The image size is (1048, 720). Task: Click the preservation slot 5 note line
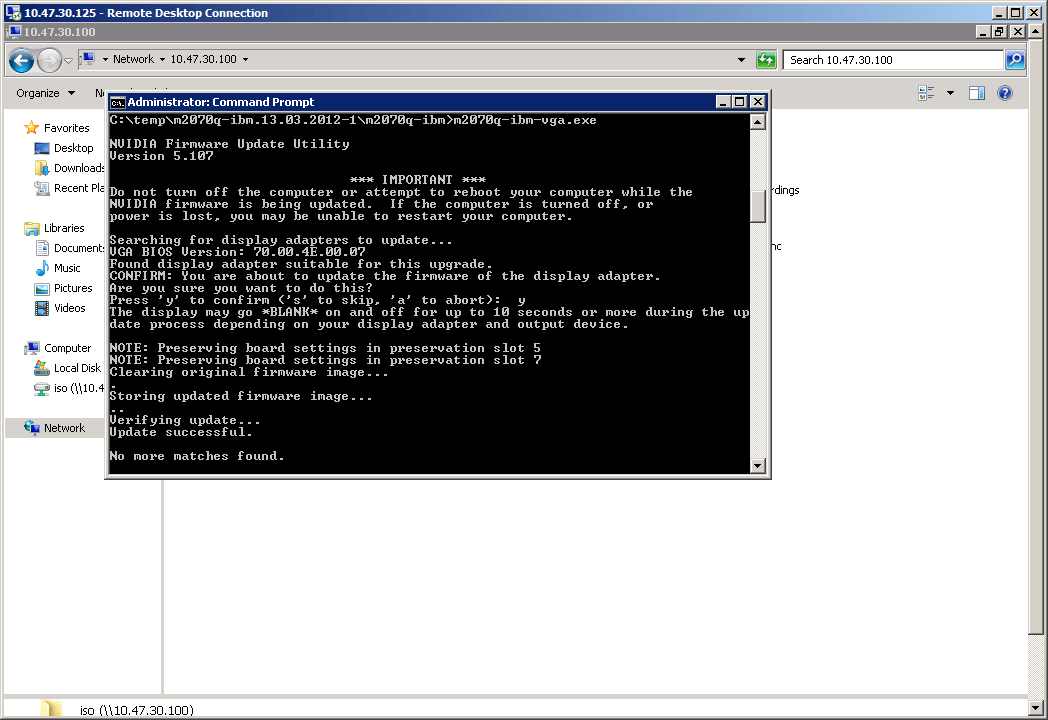pyautogui.click(x=325, y=348)
